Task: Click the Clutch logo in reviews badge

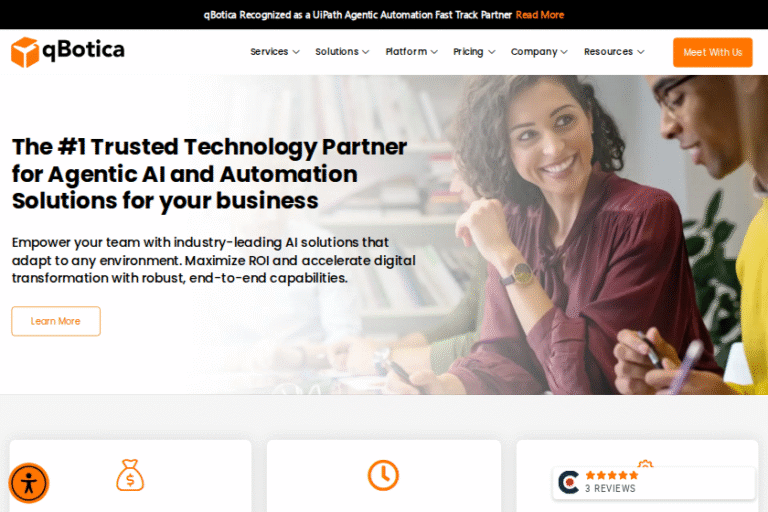Action: [569, 482]
